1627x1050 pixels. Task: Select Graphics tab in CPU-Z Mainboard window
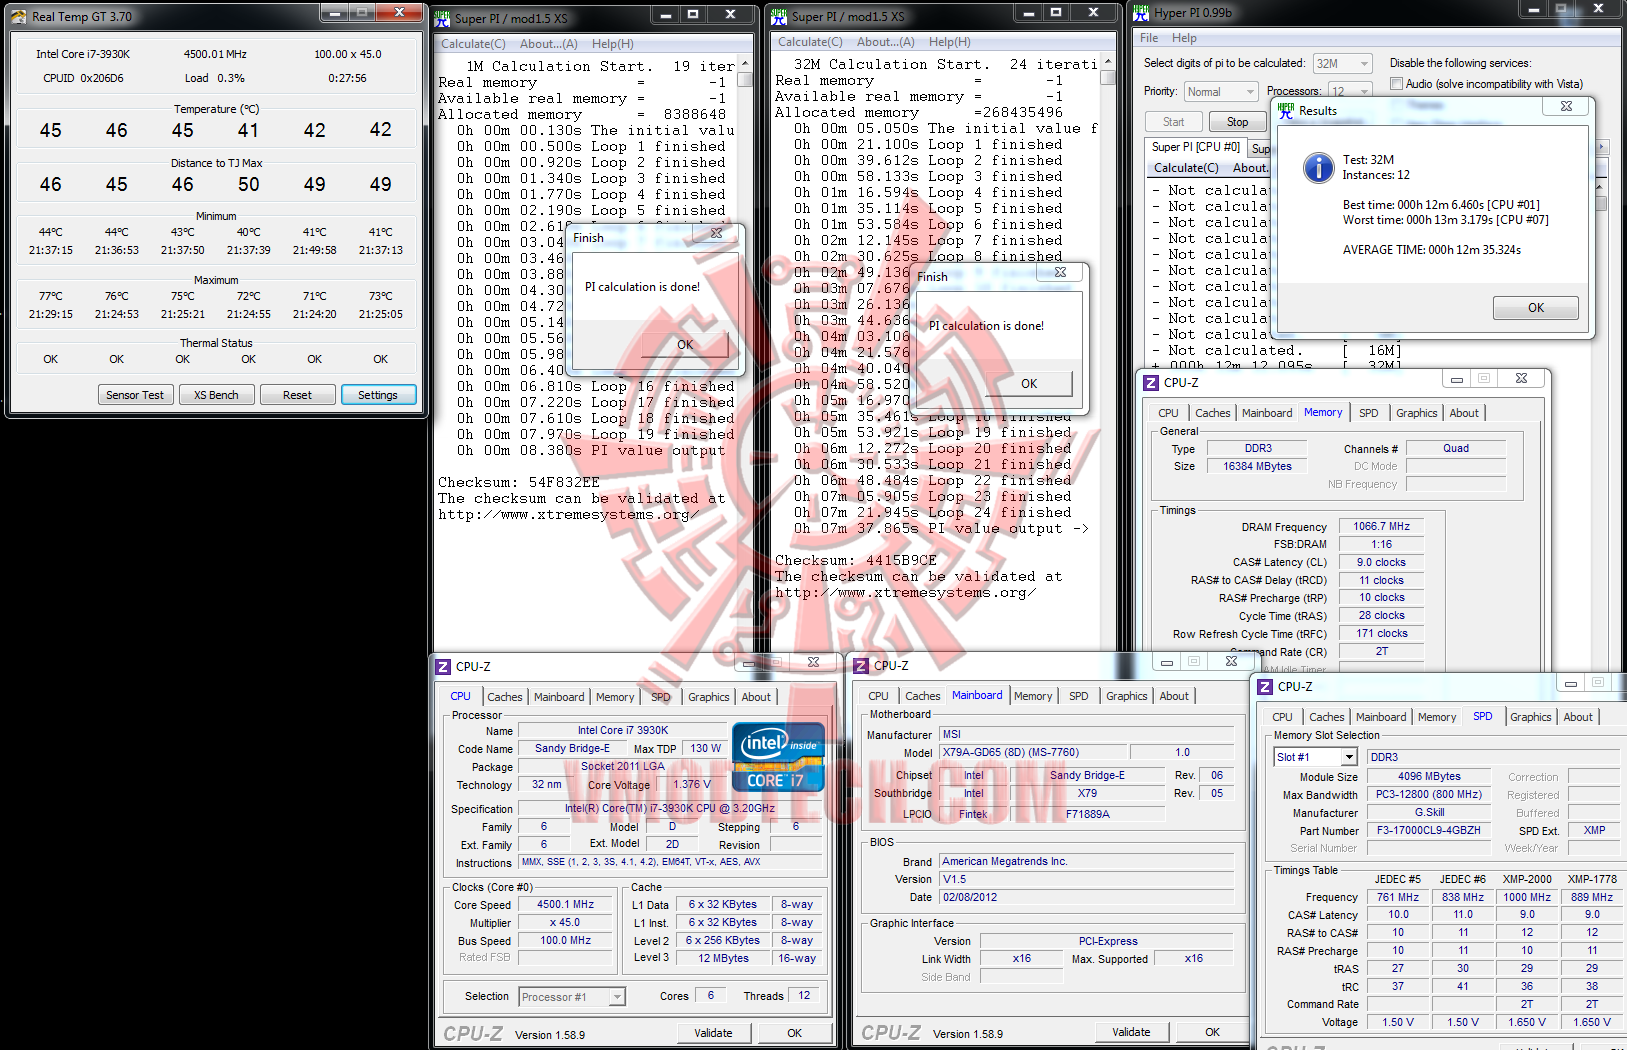pos(1126,696)
